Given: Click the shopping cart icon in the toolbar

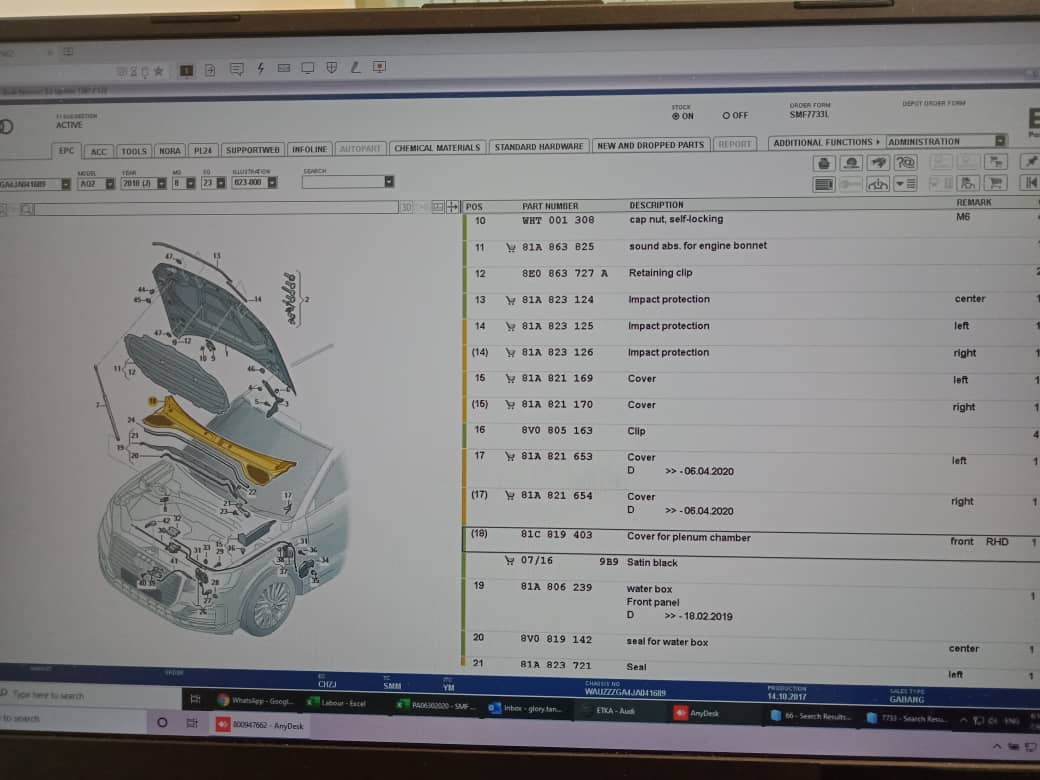Looking at the screenshot, I should [x=995, y=183].
